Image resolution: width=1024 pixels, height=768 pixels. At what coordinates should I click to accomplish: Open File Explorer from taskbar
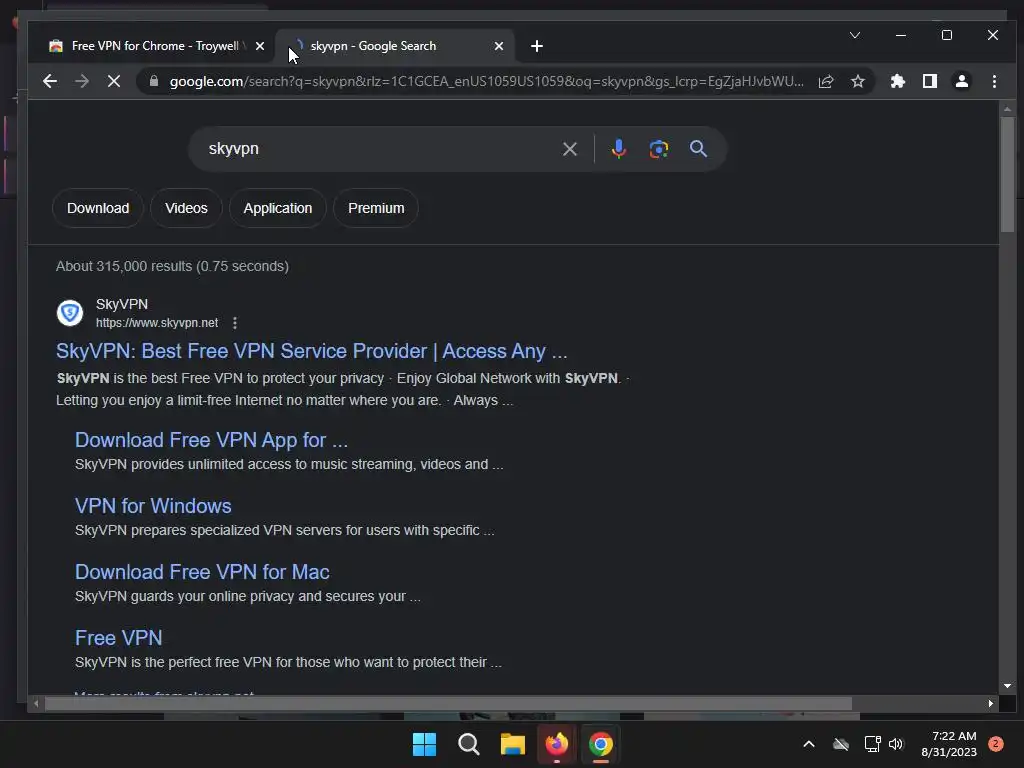click(513, 744)
